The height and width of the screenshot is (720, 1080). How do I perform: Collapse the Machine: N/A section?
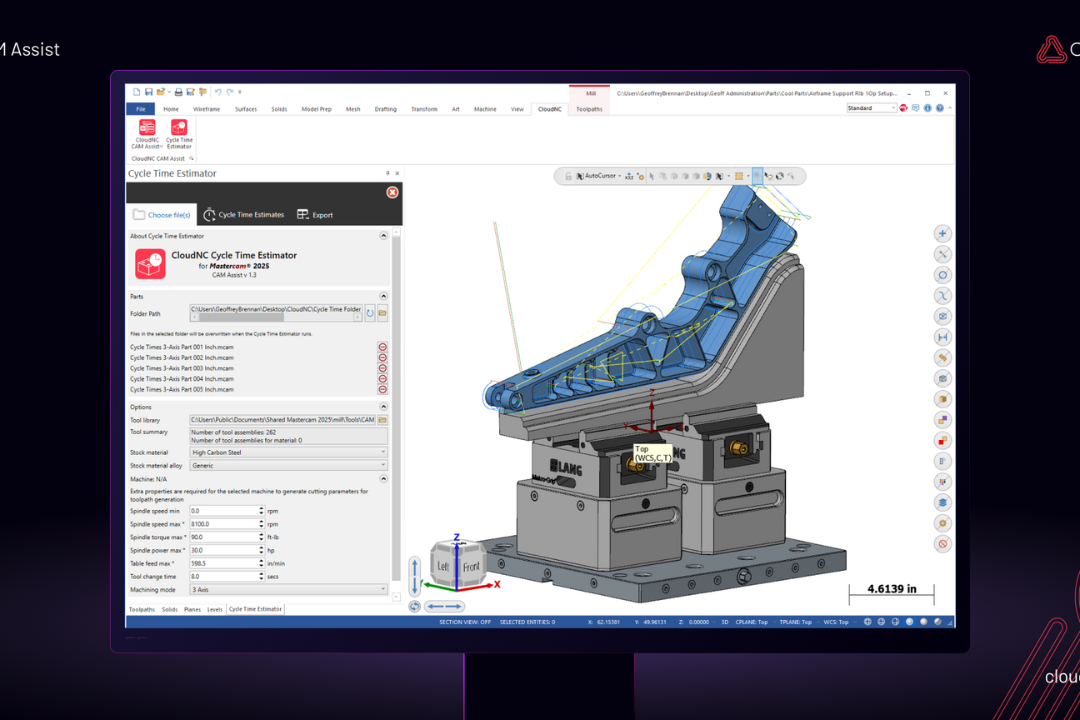pos(383,479)
